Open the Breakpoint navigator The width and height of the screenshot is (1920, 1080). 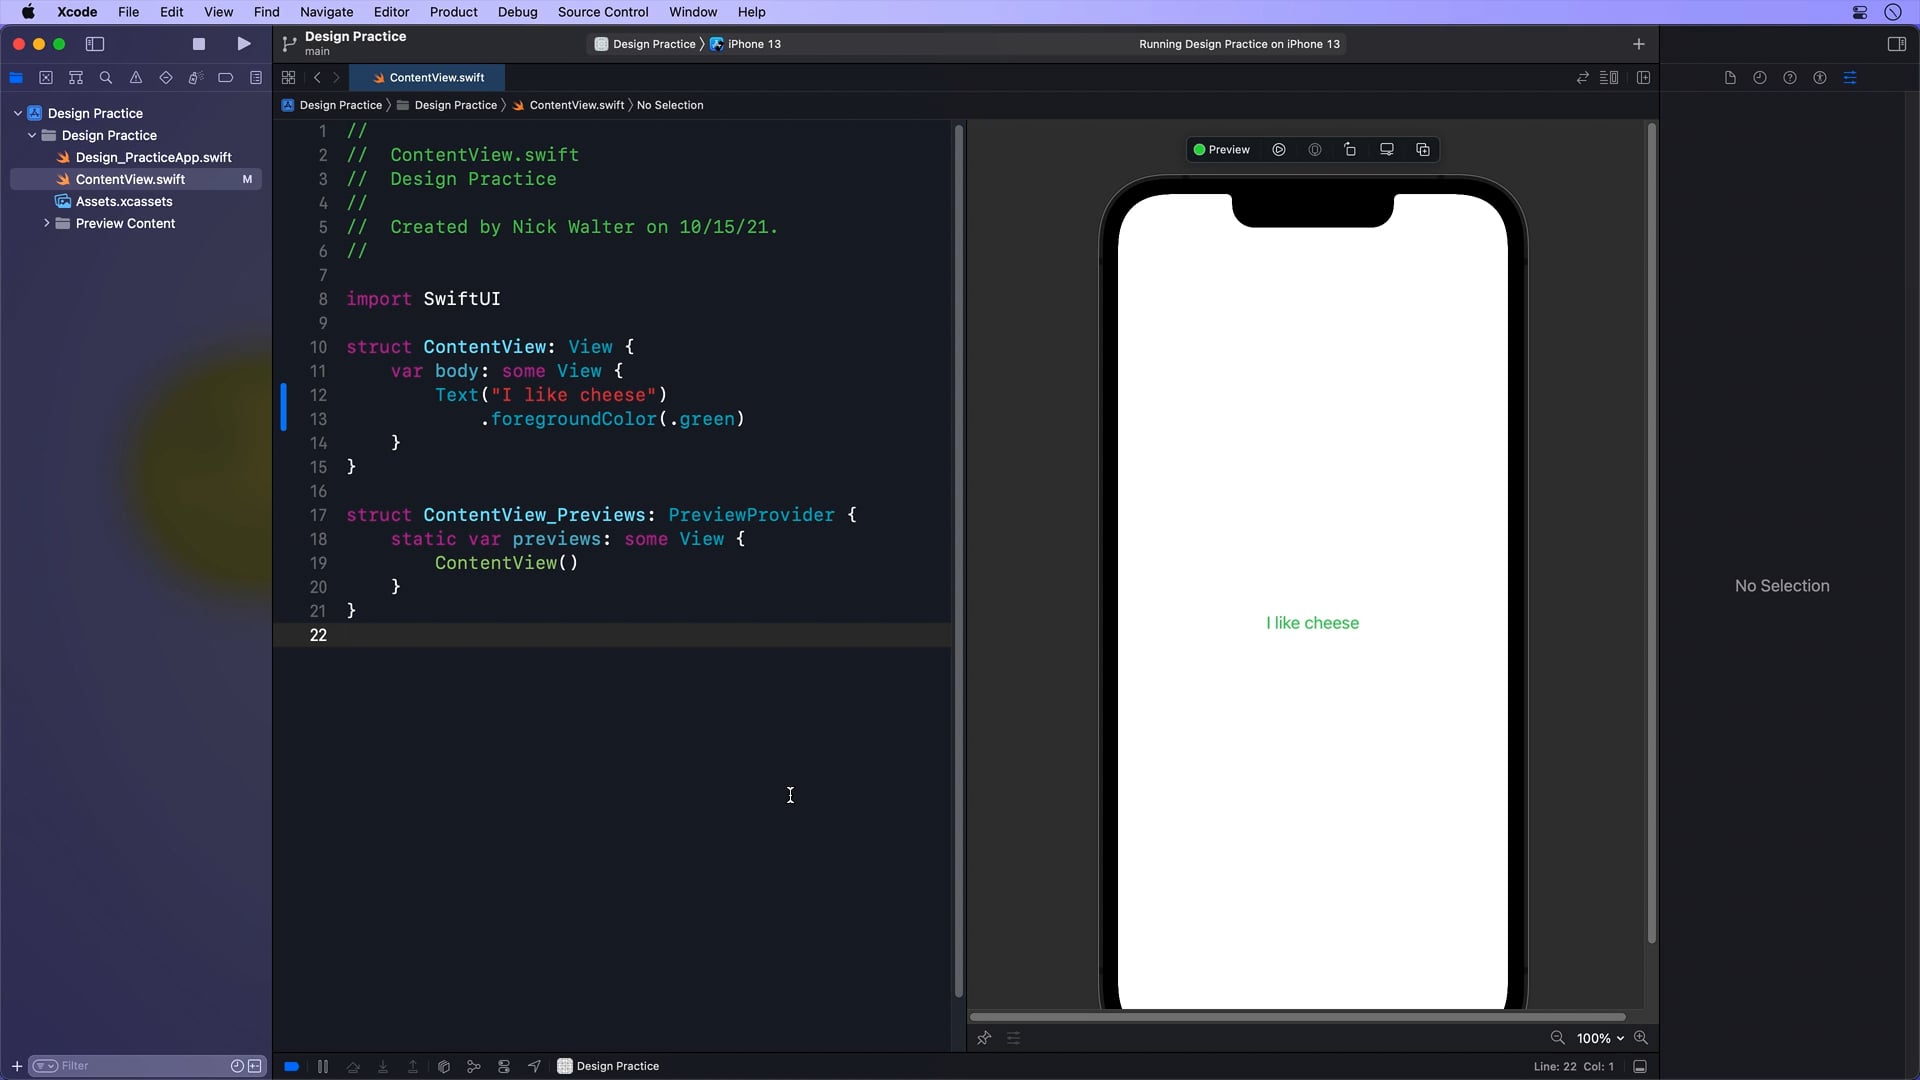click(226, 78)
